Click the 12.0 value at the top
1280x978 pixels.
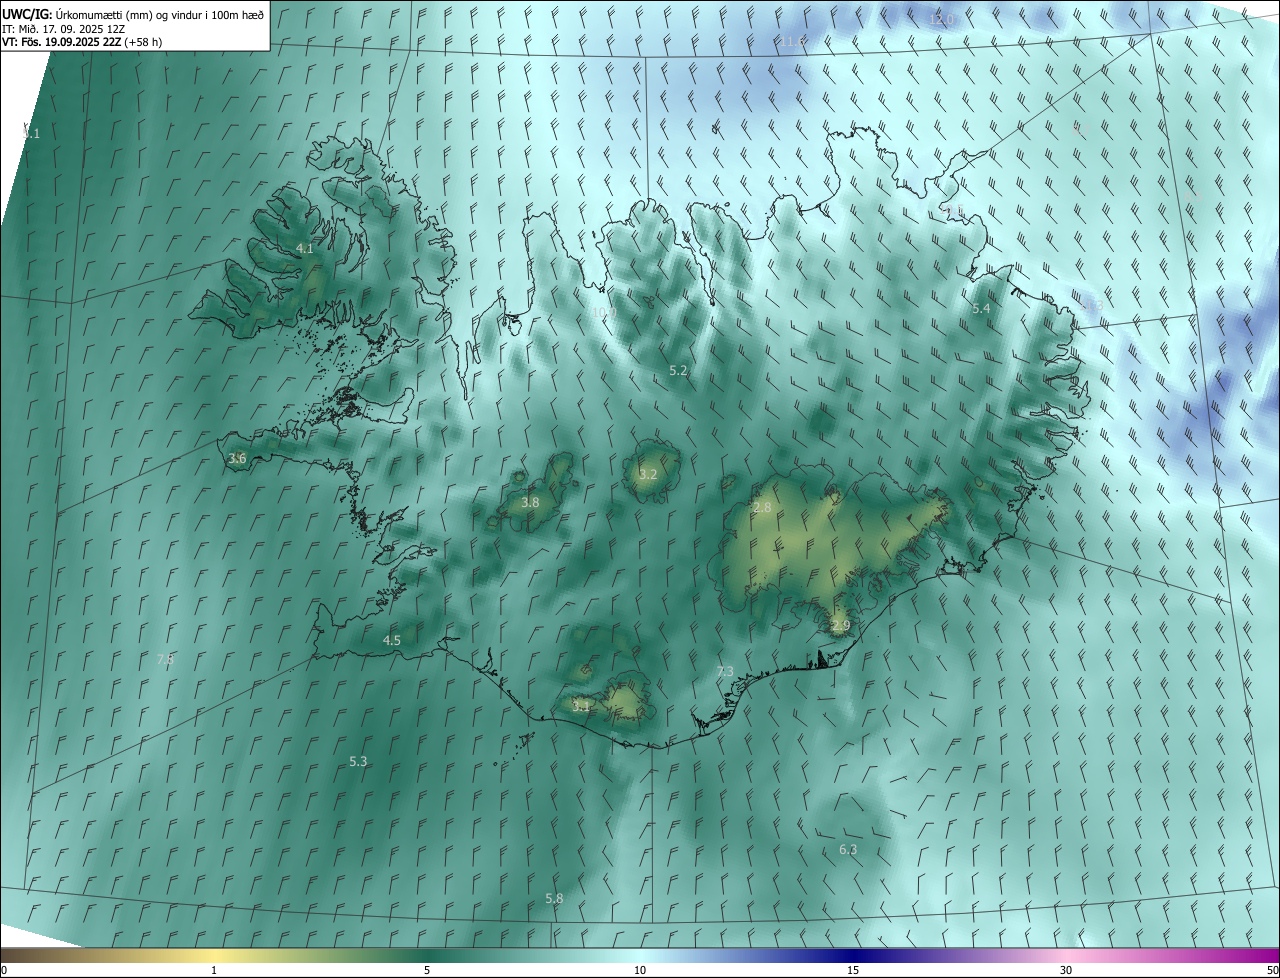tap(942, 20)
